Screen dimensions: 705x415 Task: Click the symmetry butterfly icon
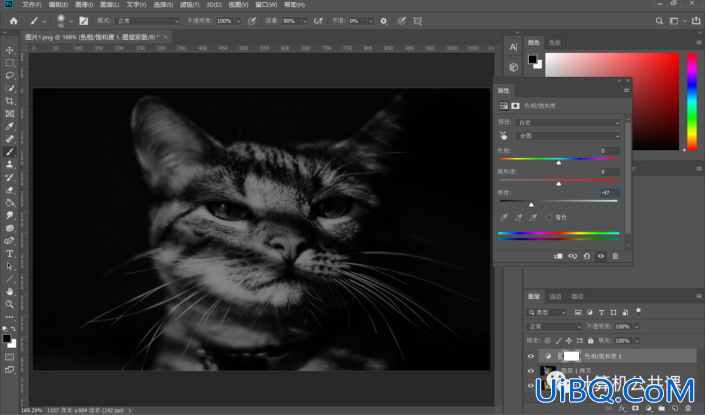point(418,21)
